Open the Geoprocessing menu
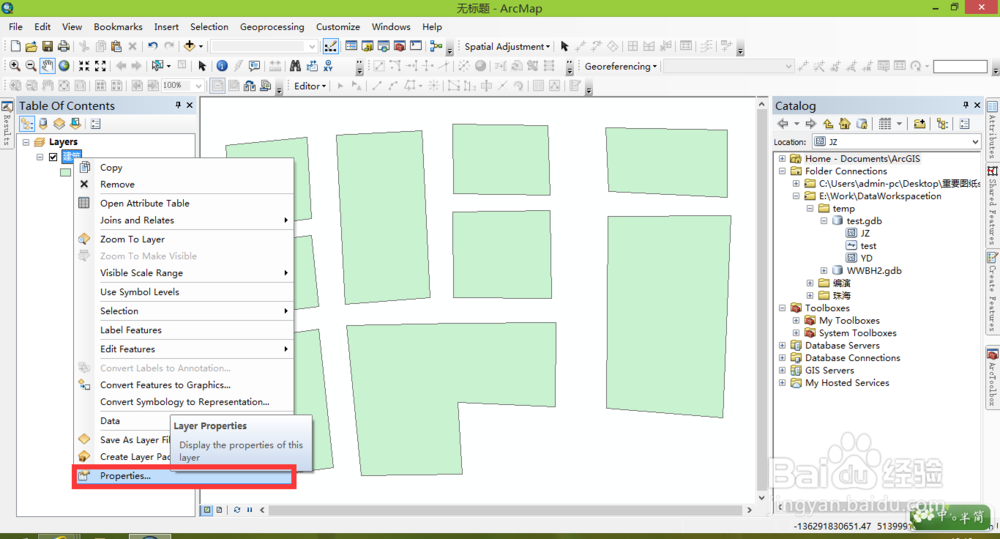 (x=272, y=27)
